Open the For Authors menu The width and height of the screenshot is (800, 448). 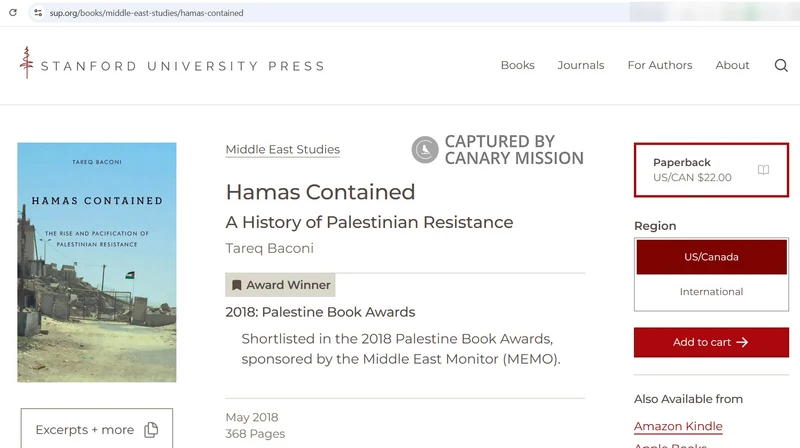660,65
